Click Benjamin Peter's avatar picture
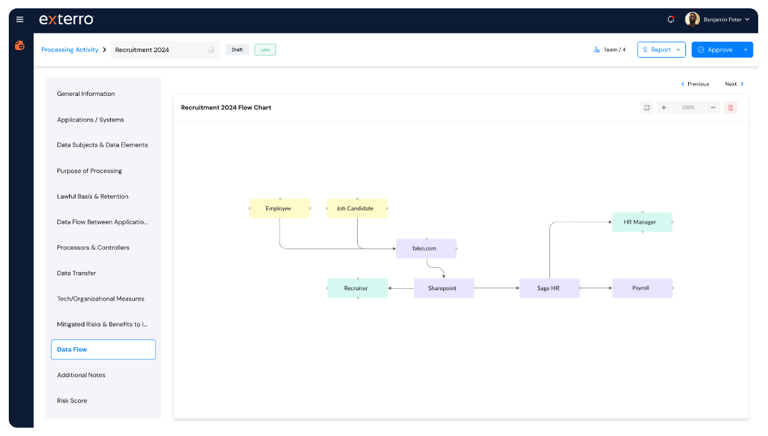 [x=692, y=19]
